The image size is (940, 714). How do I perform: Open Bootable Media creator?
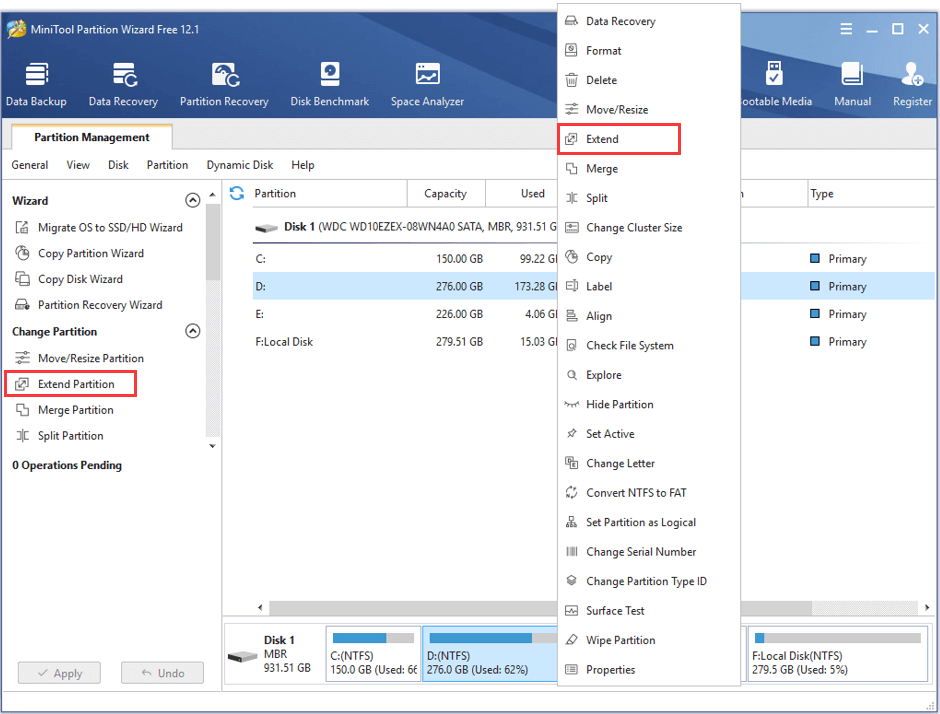click(x=776, y=84)
